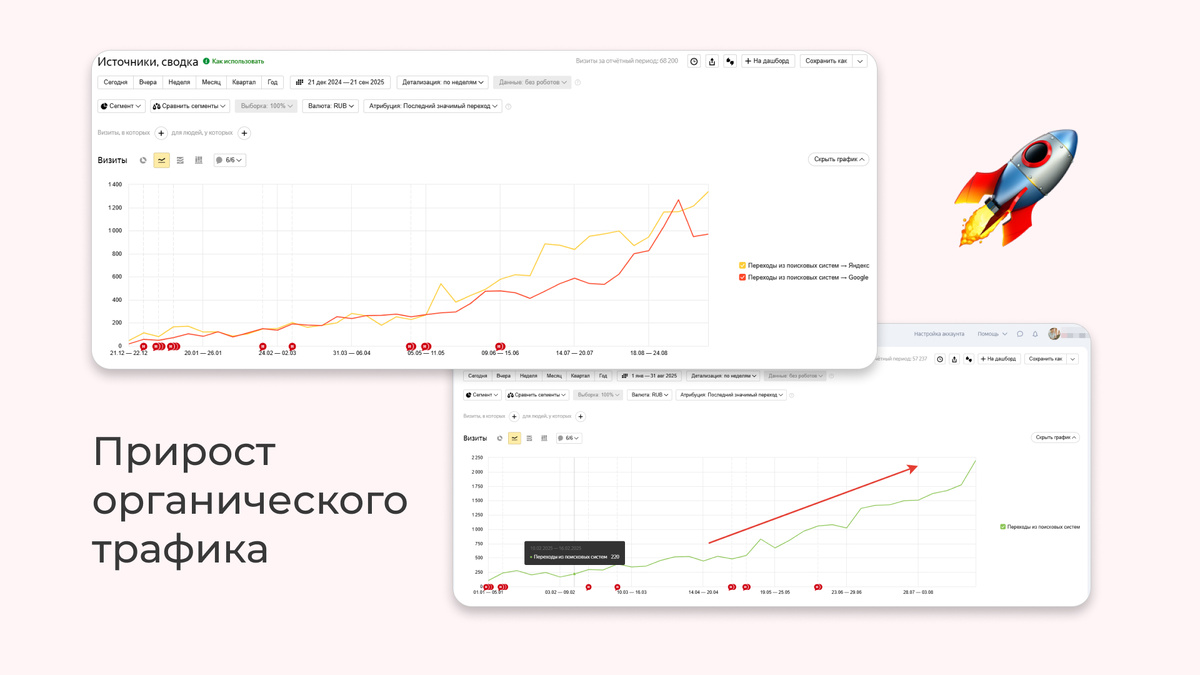Click annotation marker near 23.06 — 29.06 lower chart
The width and height of the screenshot is (1200, 675).
click(x=818, y=587)
